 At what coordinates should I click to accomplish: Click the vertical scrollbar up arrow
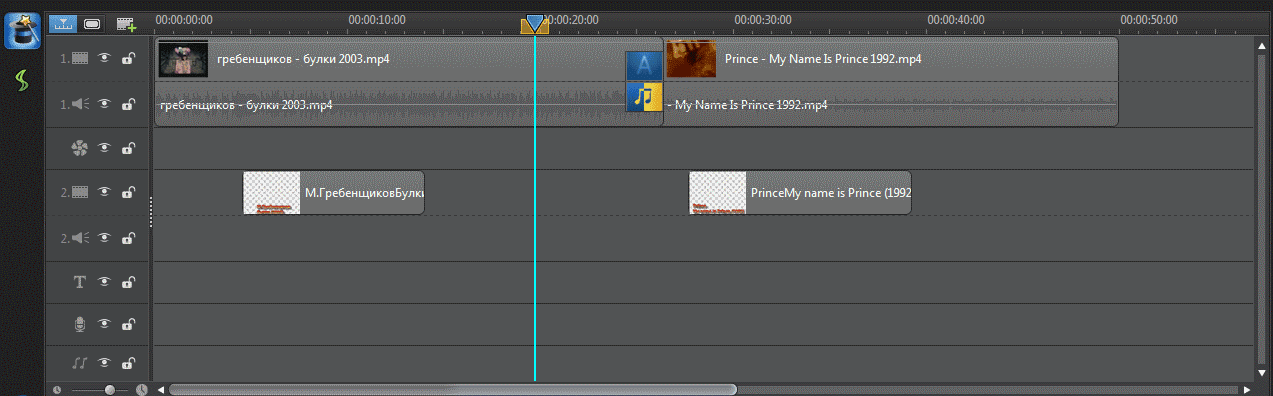[1261, 45]
